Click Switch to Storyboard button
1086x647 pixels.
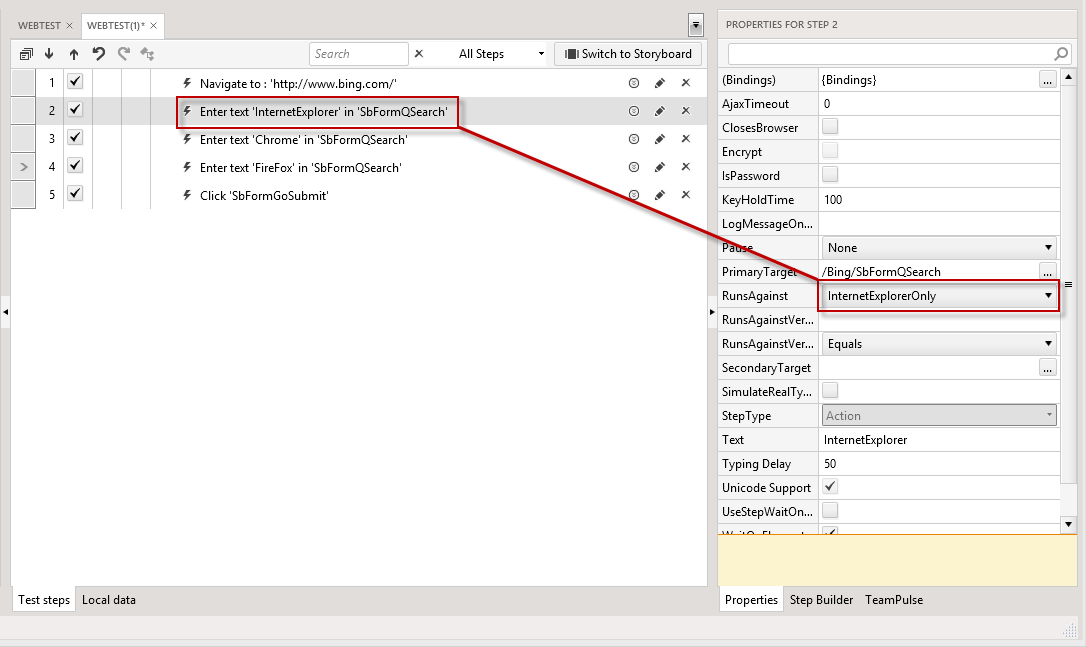coord(628,54)
